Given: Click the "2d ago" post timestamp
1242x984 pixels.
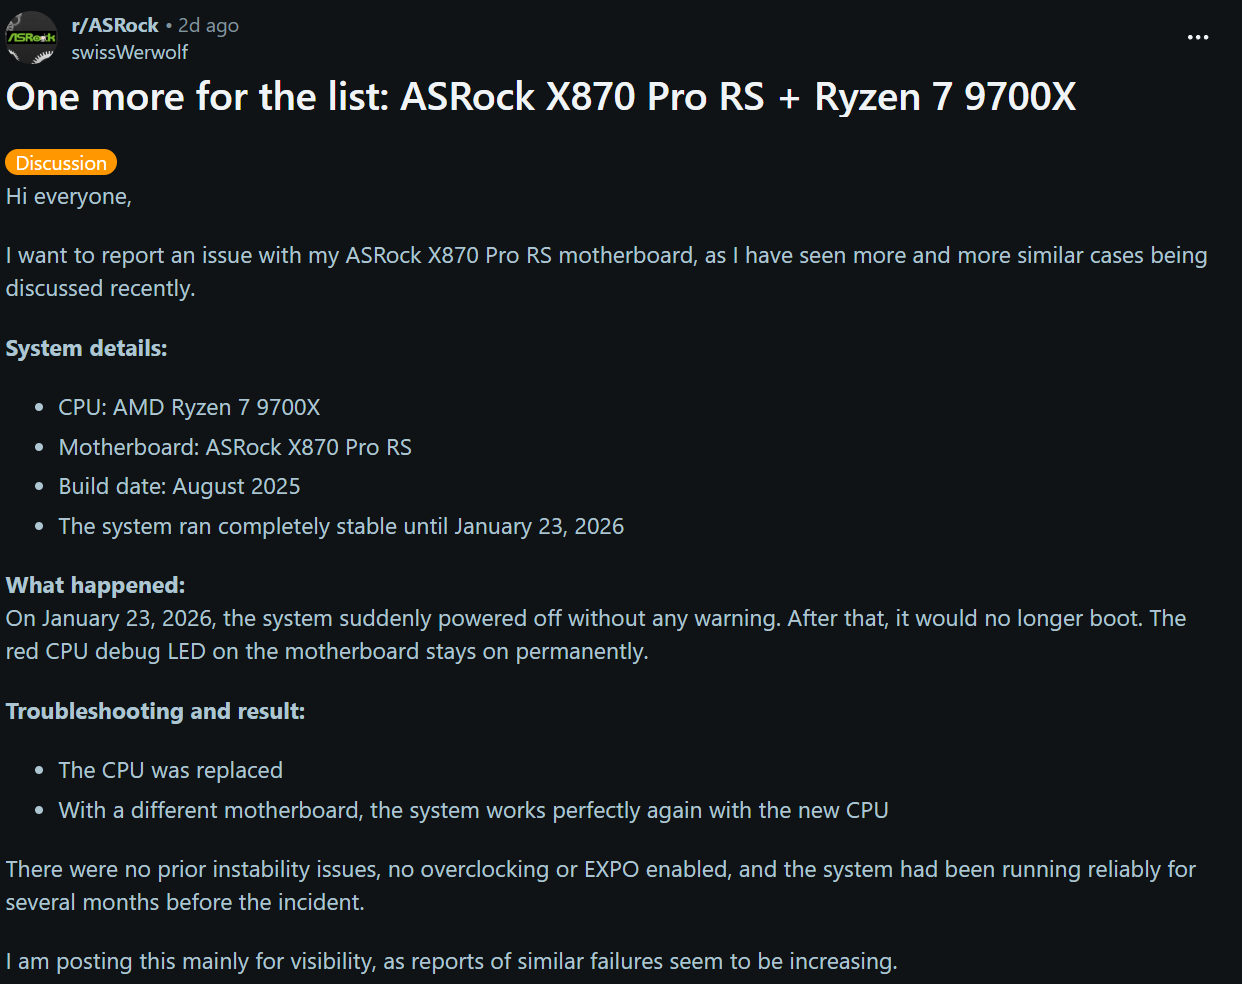Looking at the screenshot, I should coord(208,25).
